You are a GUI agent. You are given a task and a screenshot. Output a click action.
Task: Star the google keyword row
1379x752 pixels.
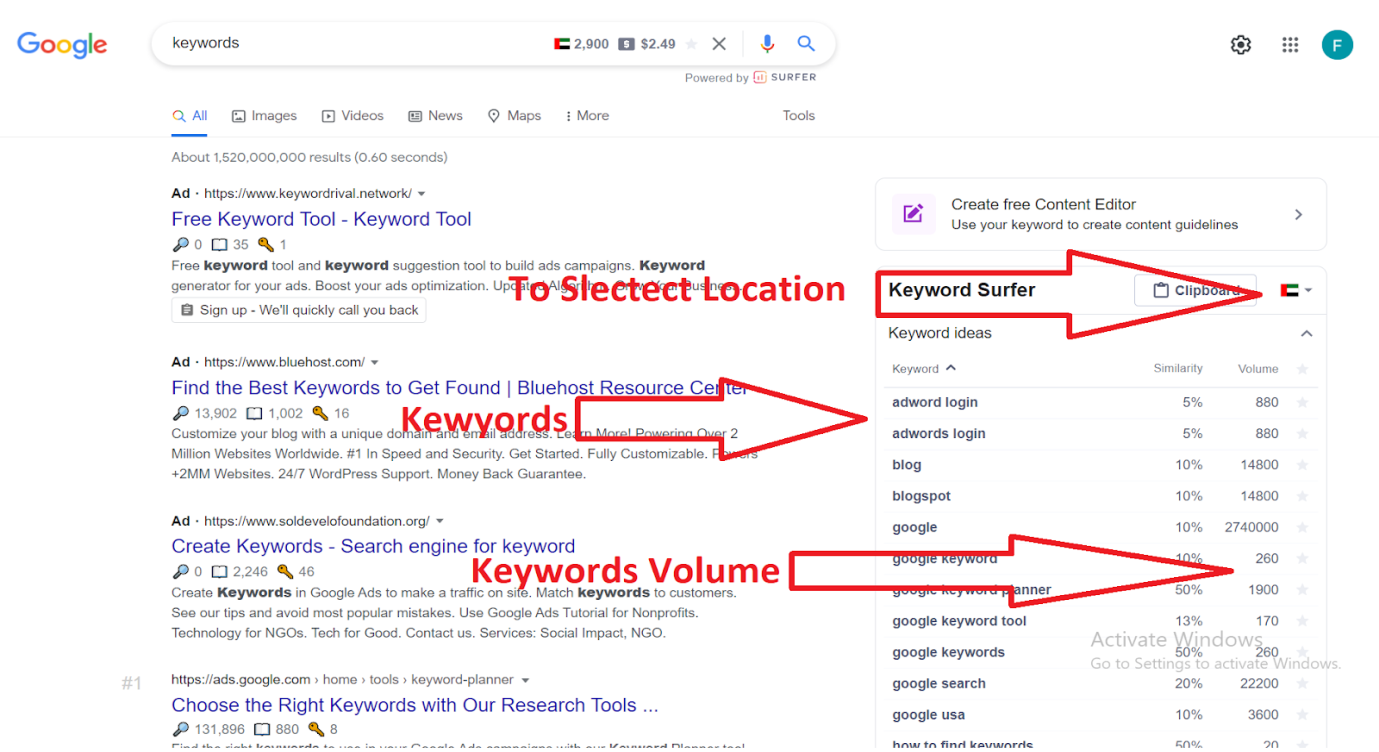click(1302, 527)
